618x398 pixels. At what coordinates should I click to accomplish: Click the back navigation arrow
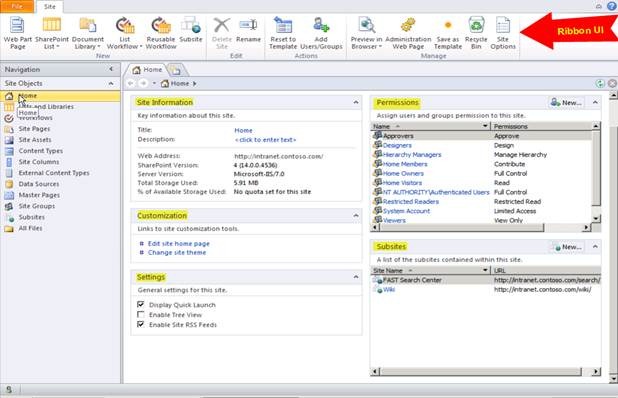(x=131, y=84)
